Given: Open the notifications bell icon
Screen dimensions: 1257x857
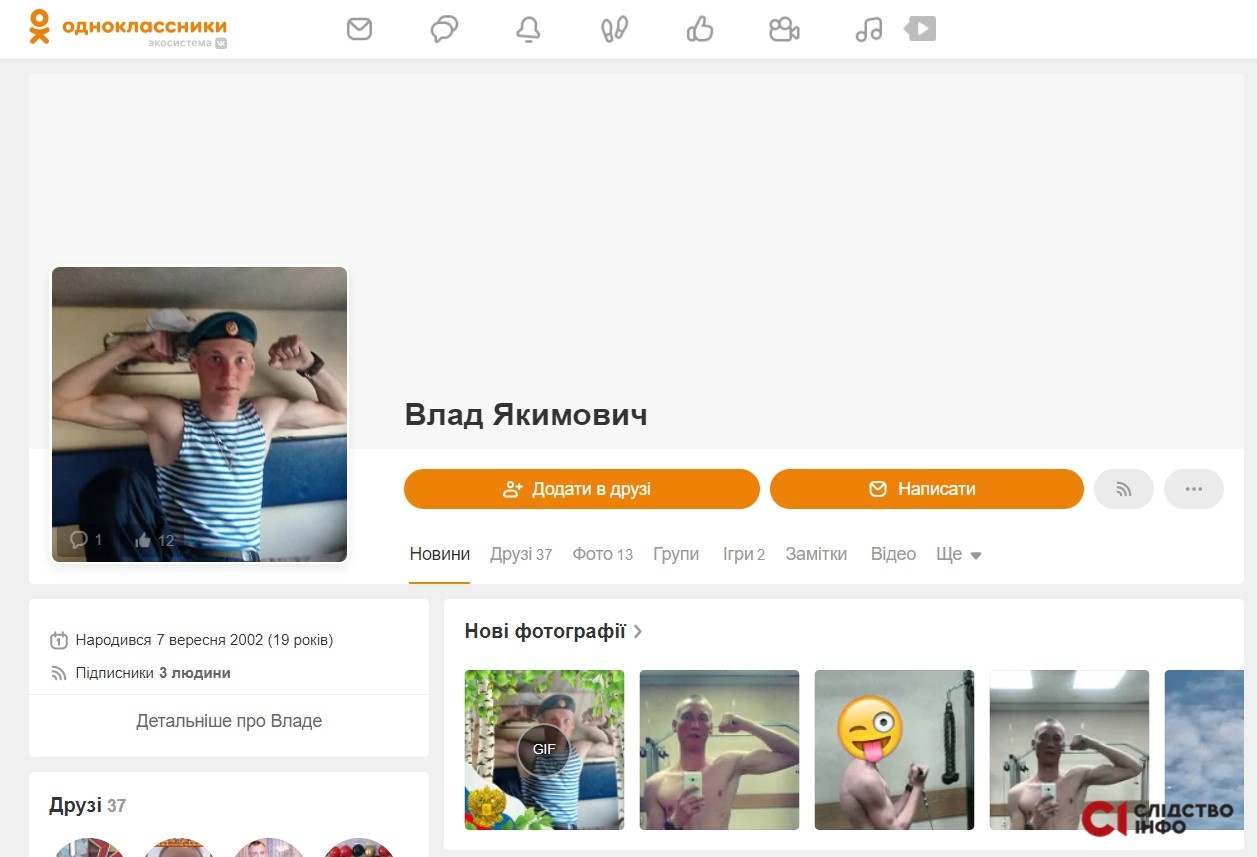Looking at the screenshot, I should click(528, 30).
